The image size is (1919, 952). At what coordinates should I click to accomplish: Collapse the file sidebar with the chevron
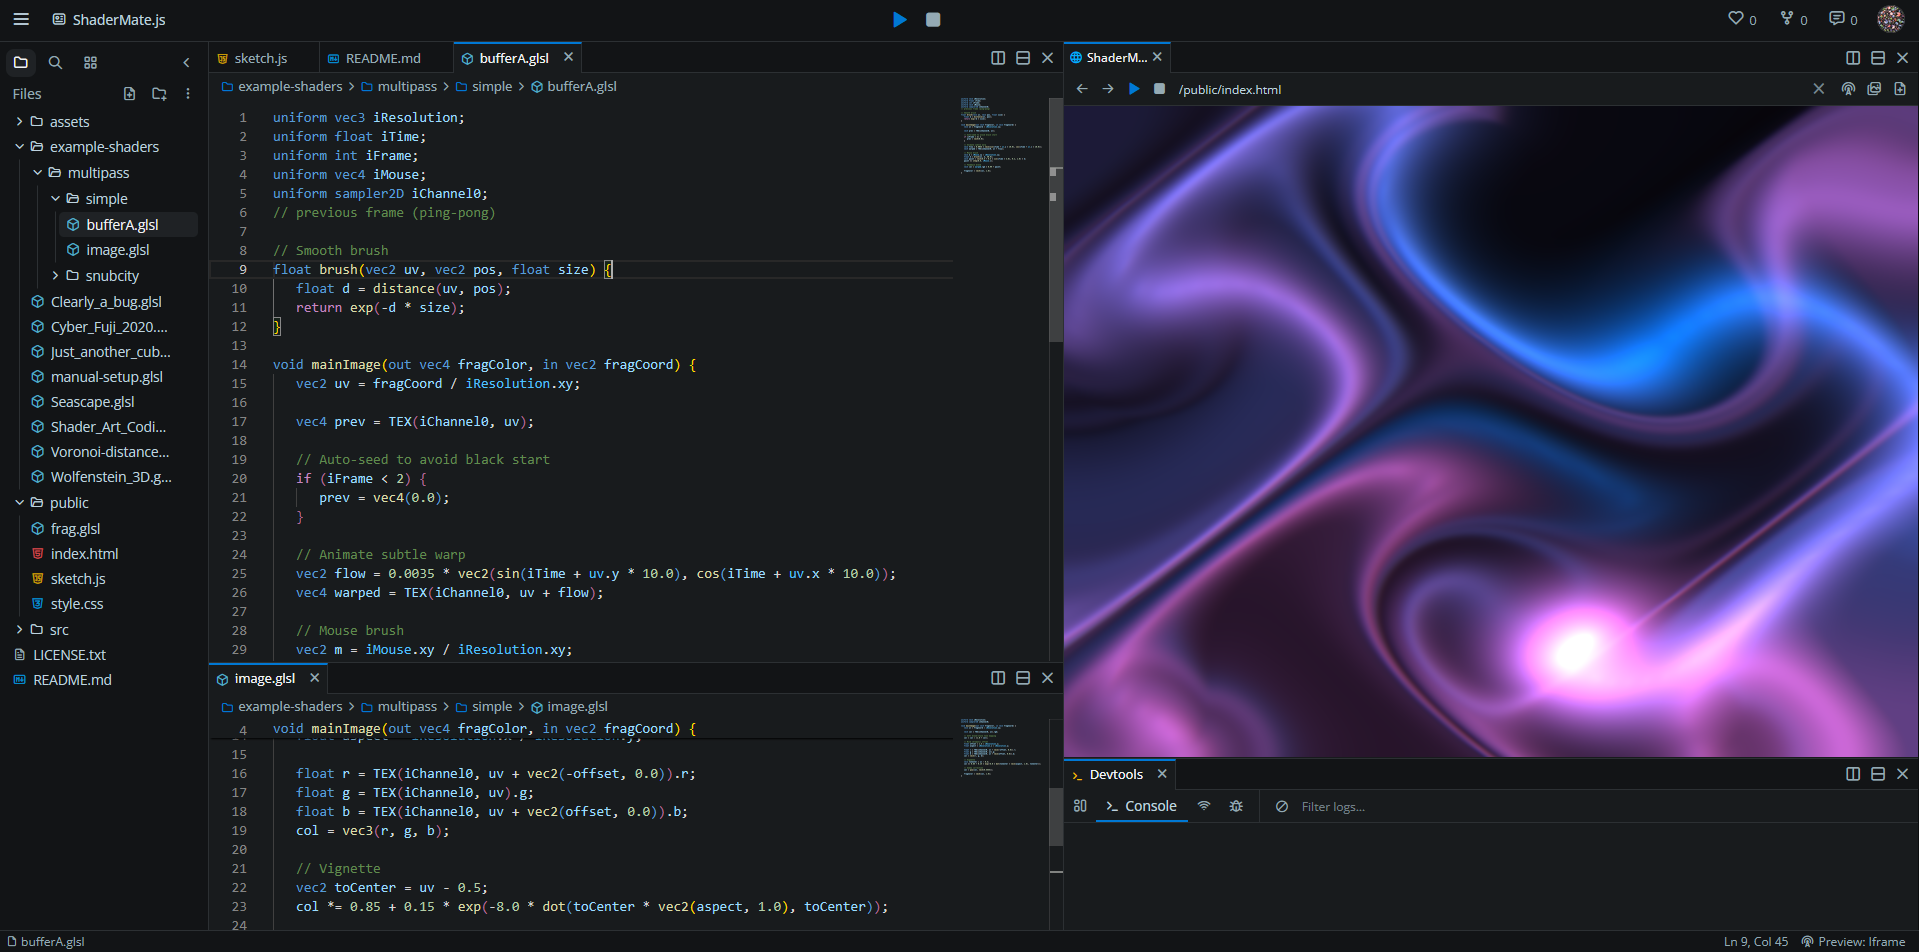pyautogui.click(x=186, y=62)
